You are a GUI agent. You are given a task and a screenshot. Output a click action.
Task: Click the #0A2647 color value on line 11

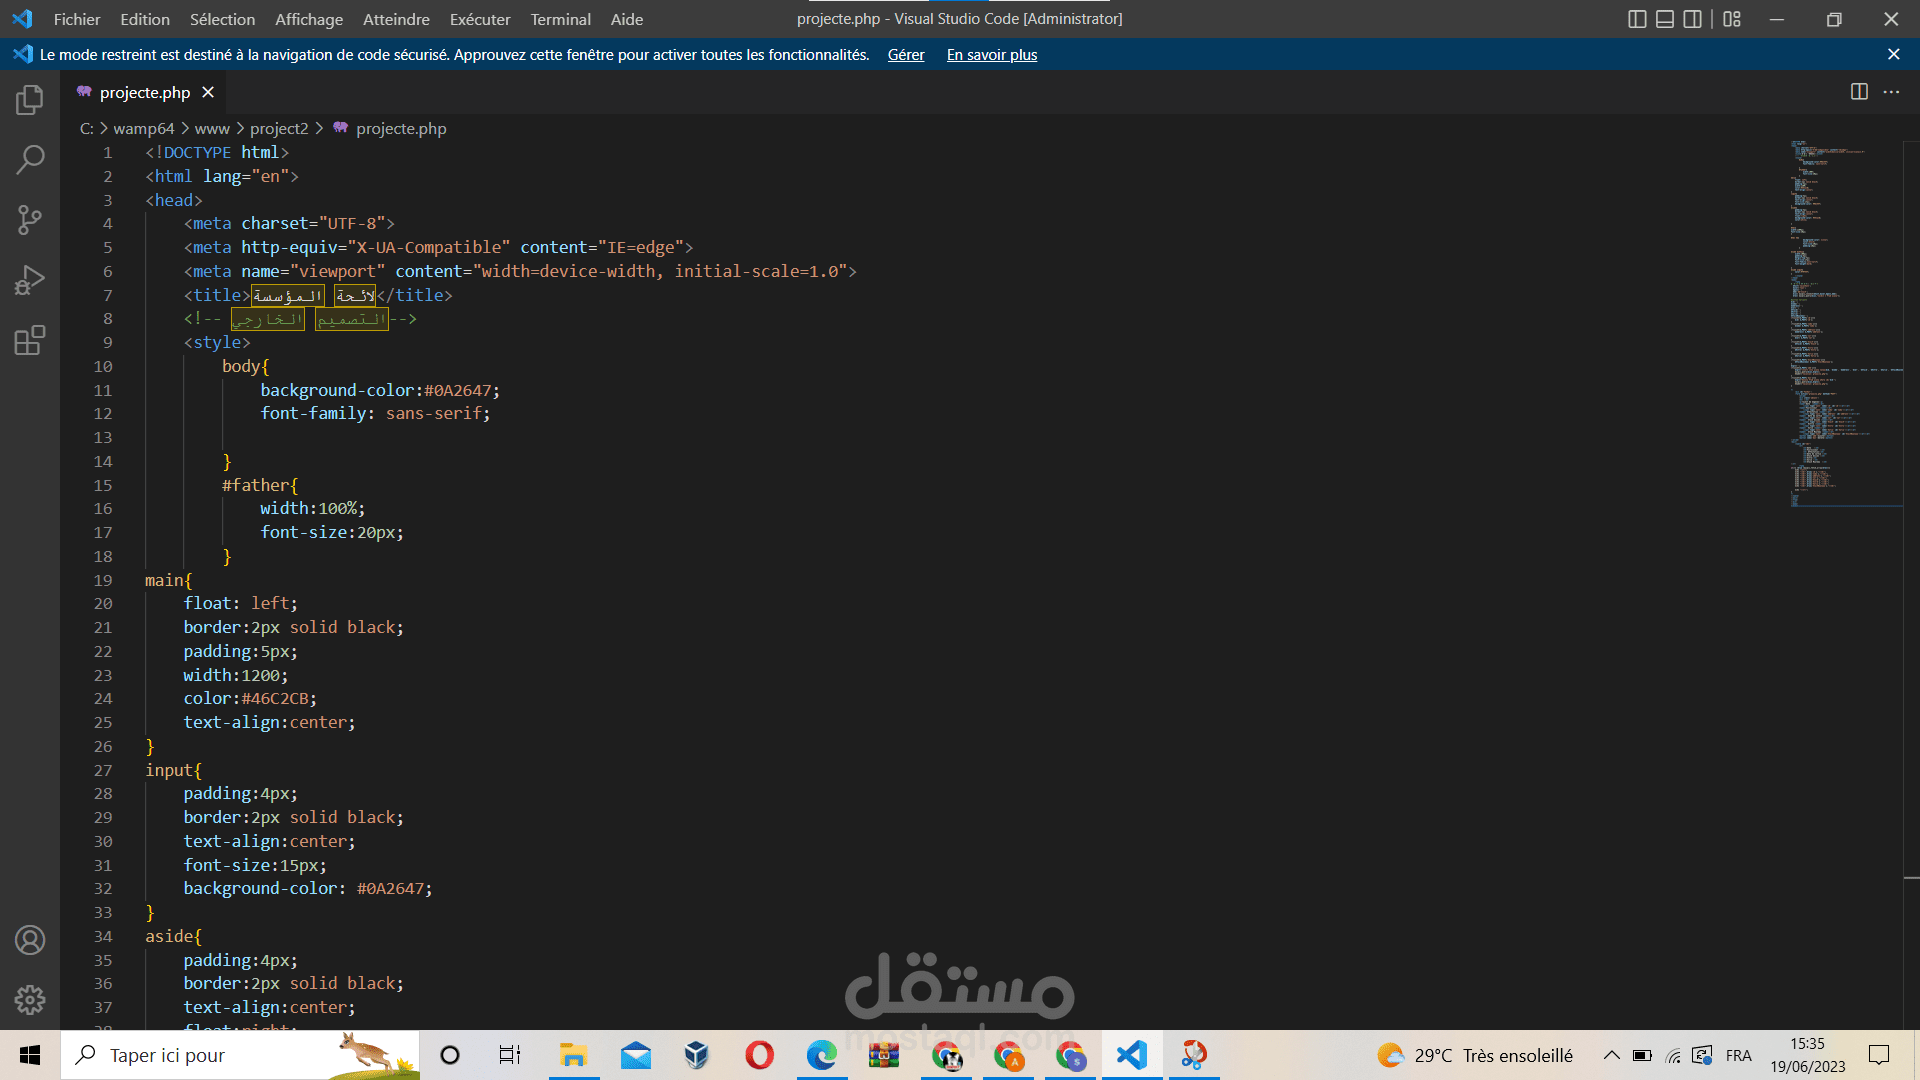coord(457,390)
